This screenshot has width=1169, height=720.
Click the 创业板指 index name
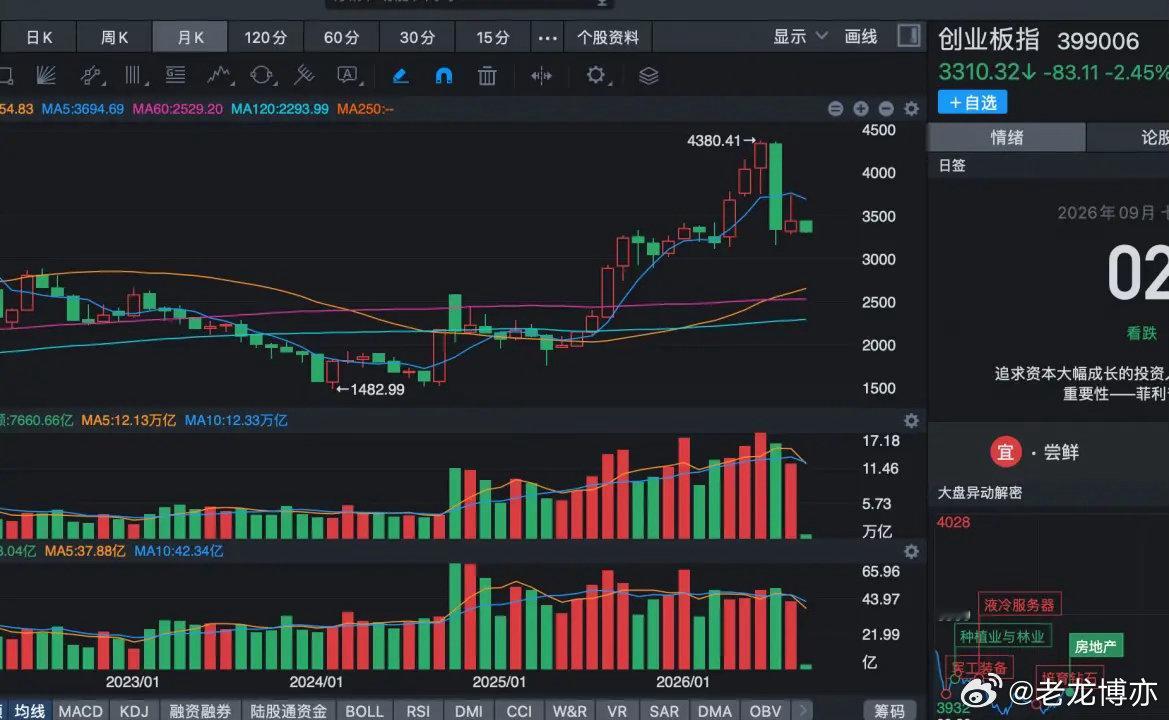(989, 40)
